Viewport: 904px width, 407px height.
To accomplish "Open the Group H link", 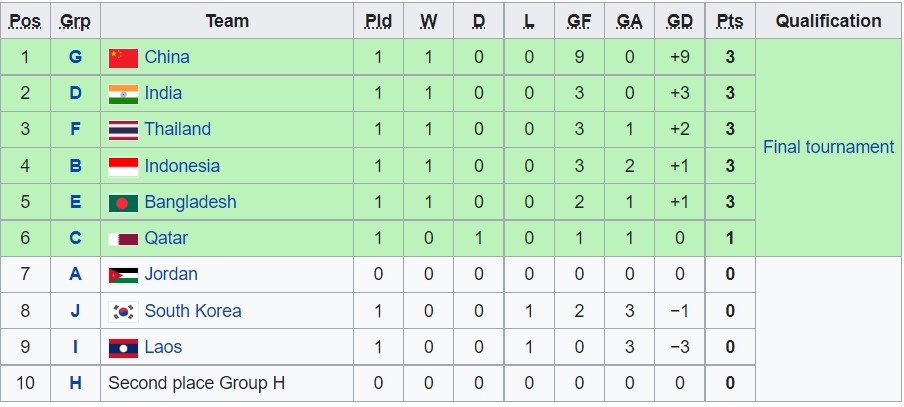I will 75,383.
